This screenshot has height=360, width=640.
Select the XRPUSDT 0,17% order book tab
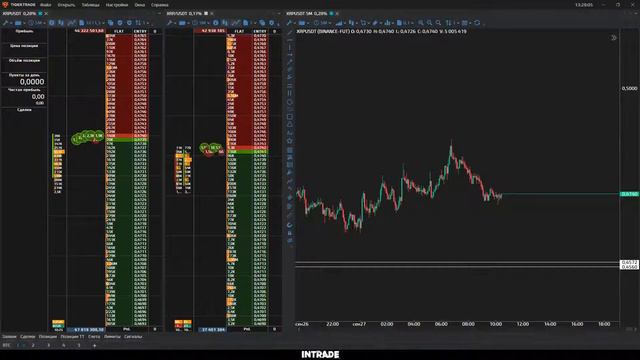184,13
